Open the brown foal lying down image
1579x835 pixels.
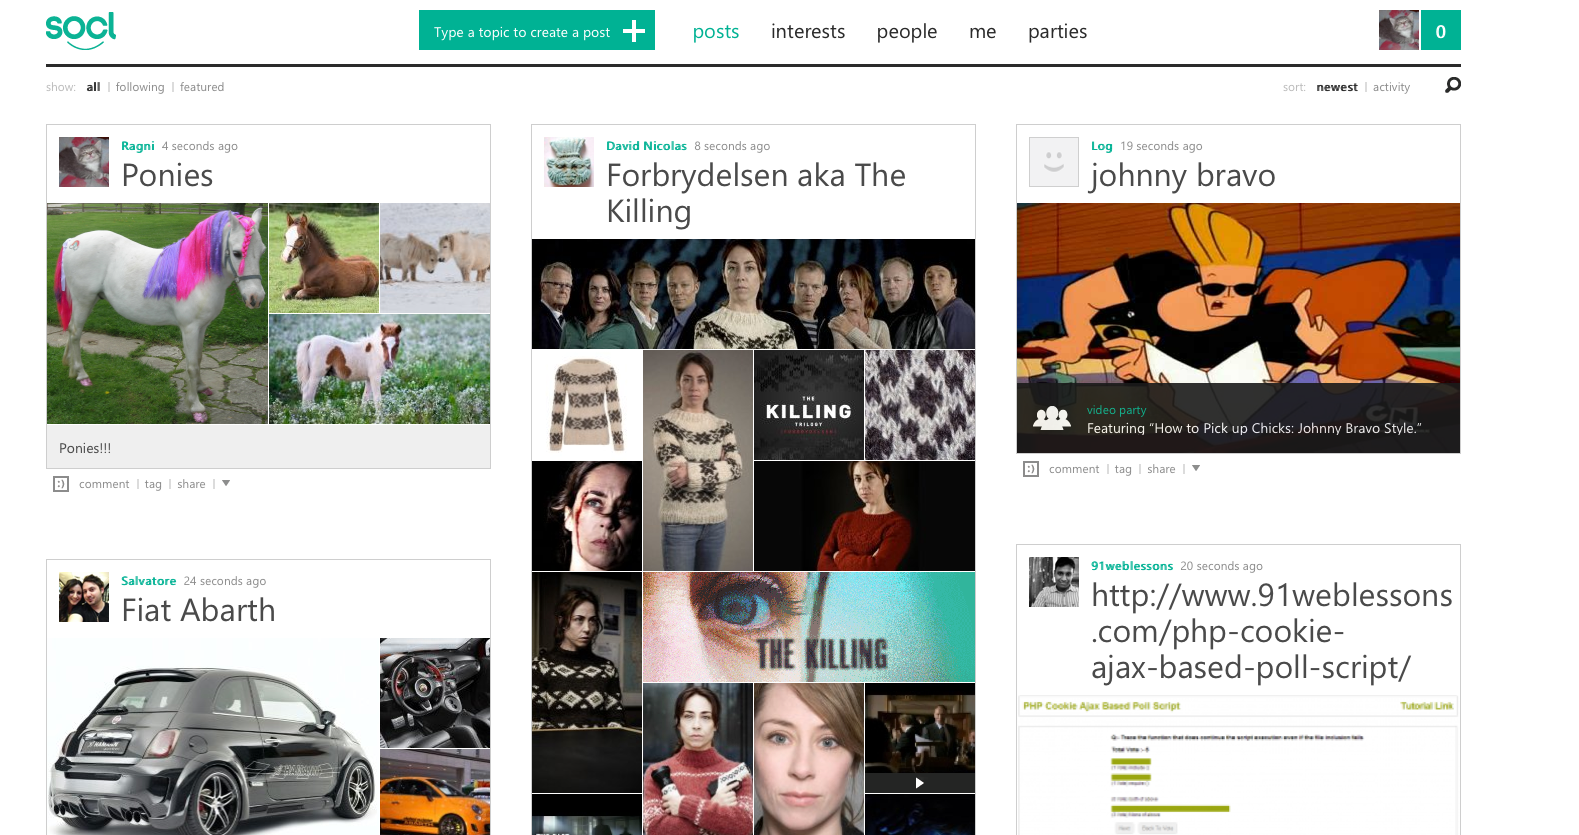[x=324, y=258]
